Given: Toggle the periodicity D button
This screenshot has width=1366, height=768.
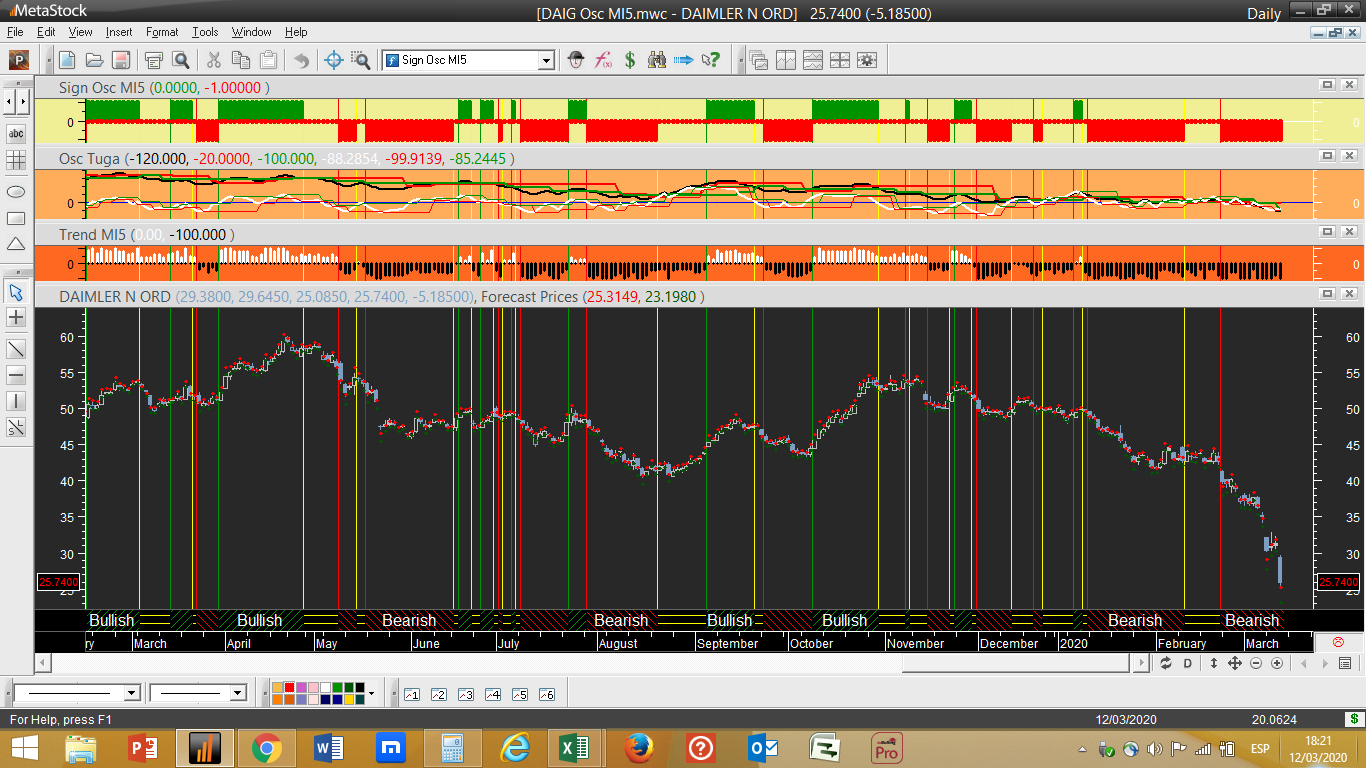Looking at the screenshot, I should [1188, 663].
